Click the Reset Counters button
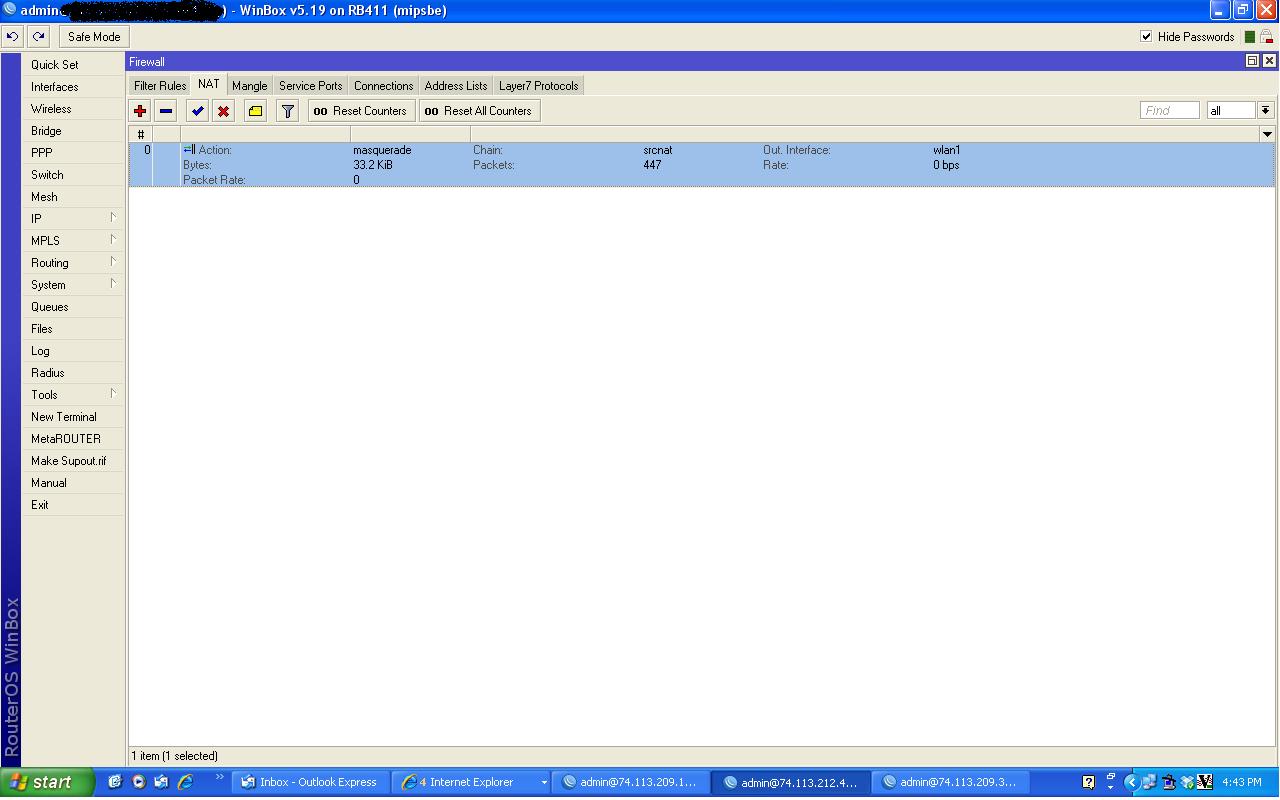Image resolution: width=1280 pixels, height=800 pixels. pos(361,111)
